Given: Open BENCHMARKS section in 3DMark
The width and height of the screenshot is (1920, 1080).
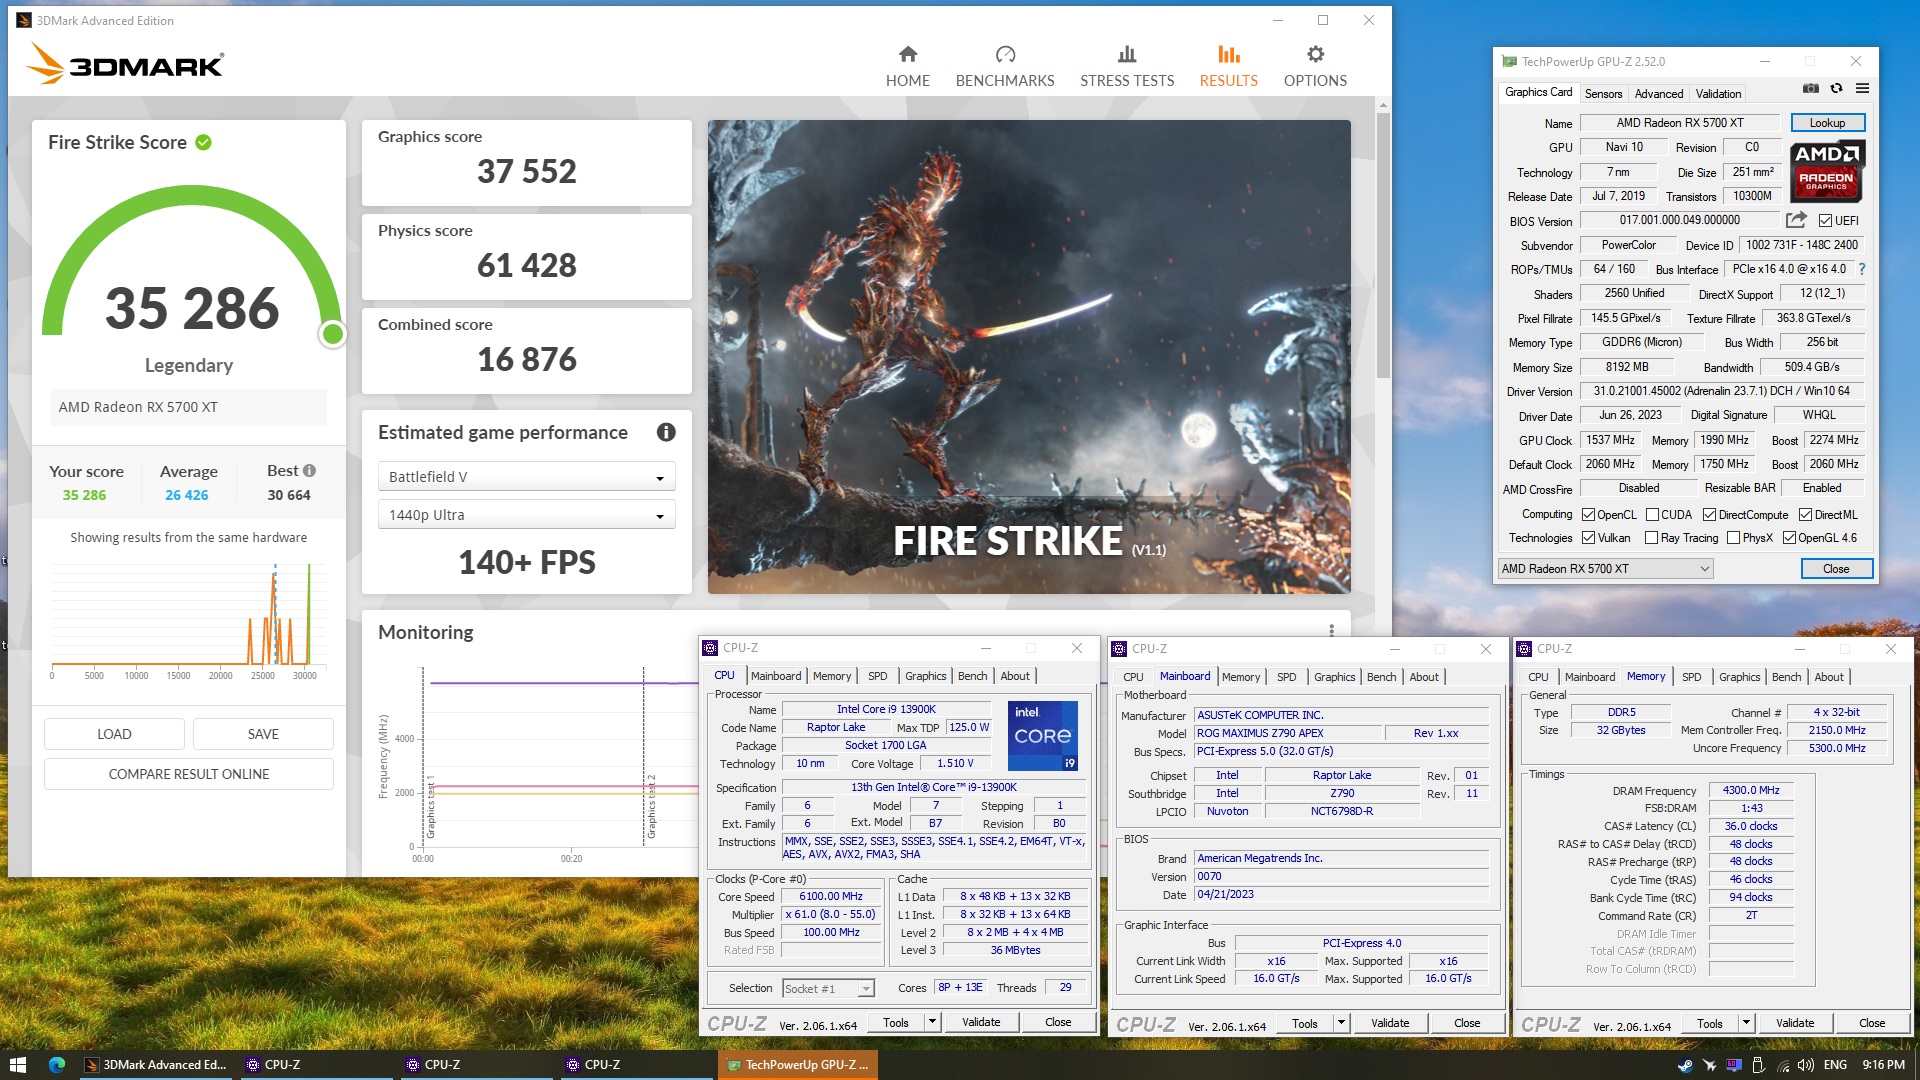Looking at the screenshot, I should pos(1005,67).
